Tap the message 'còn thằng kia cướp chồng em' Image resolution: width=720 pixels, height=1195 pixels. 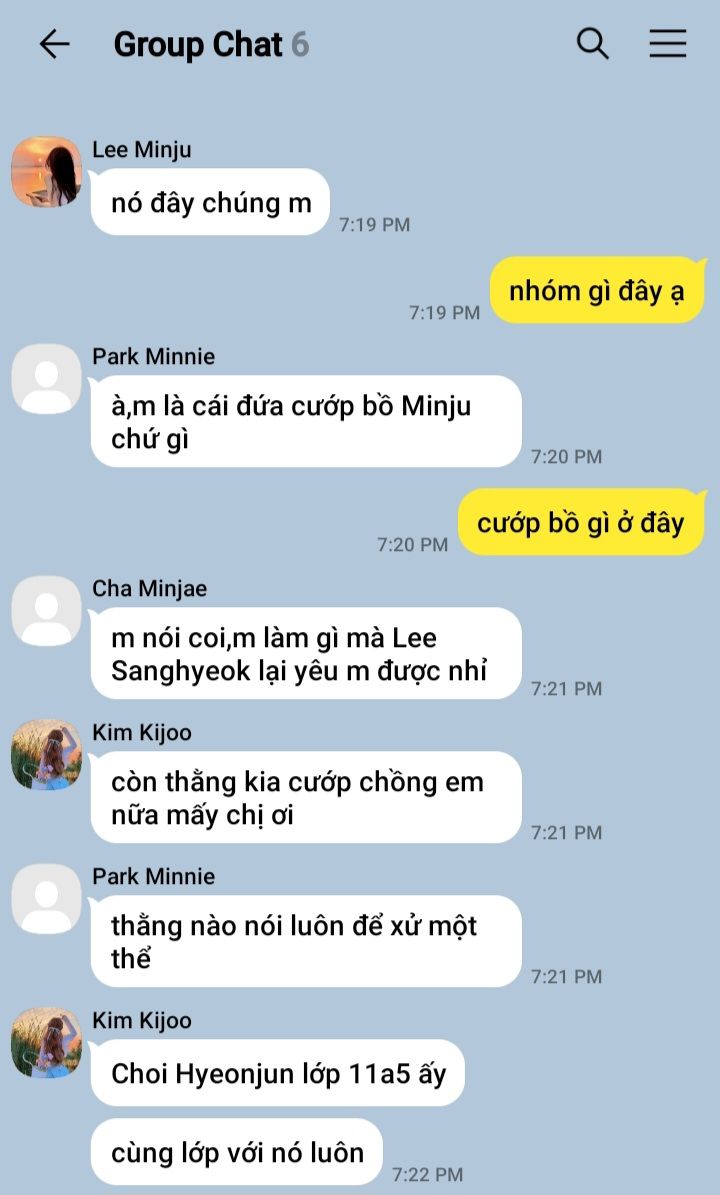click(306, 797)
